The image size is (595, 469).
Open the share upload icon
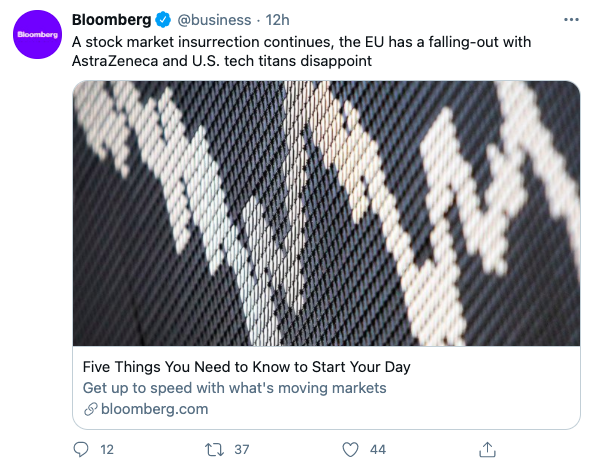[x=487, y=449]
